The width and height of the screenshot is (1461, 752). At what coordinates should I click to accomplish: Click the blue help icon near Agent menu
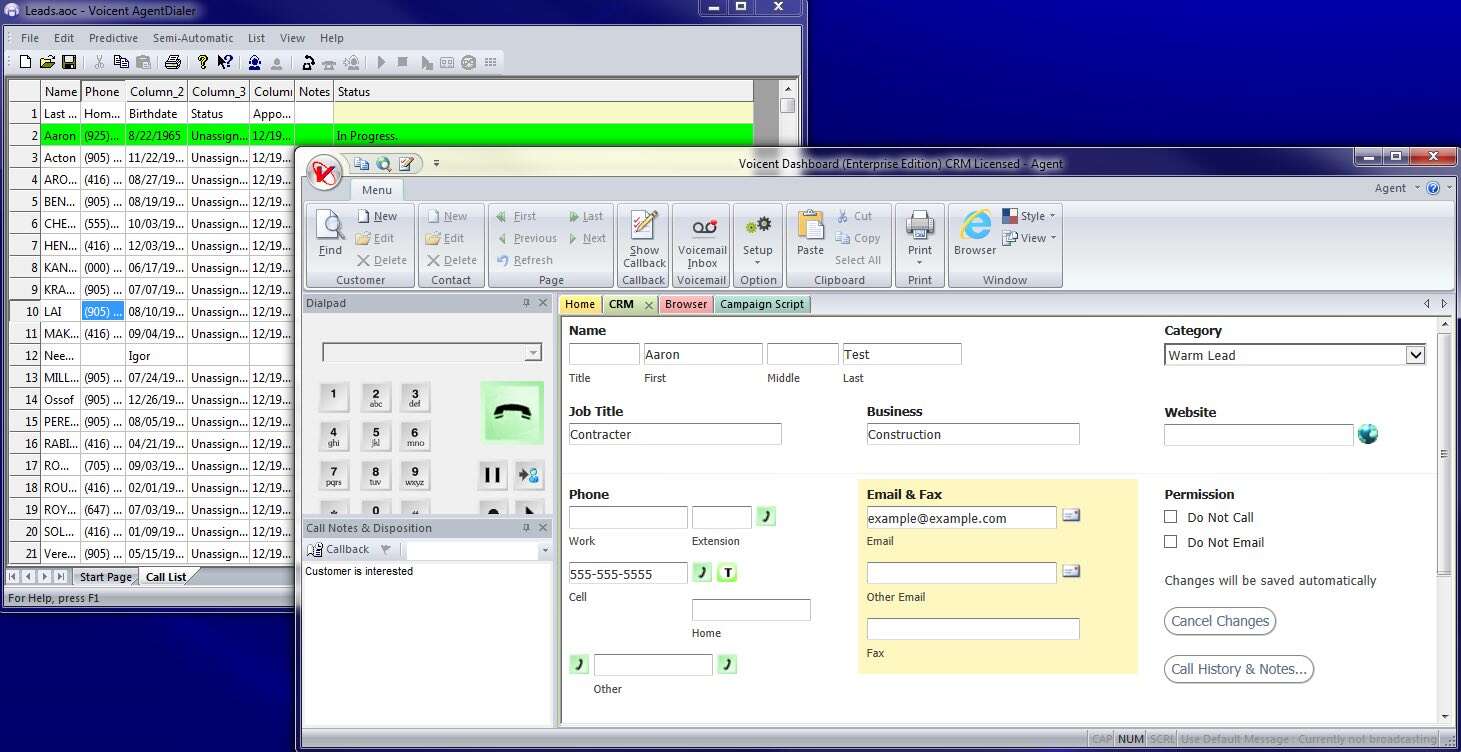tap(1433, 188)
